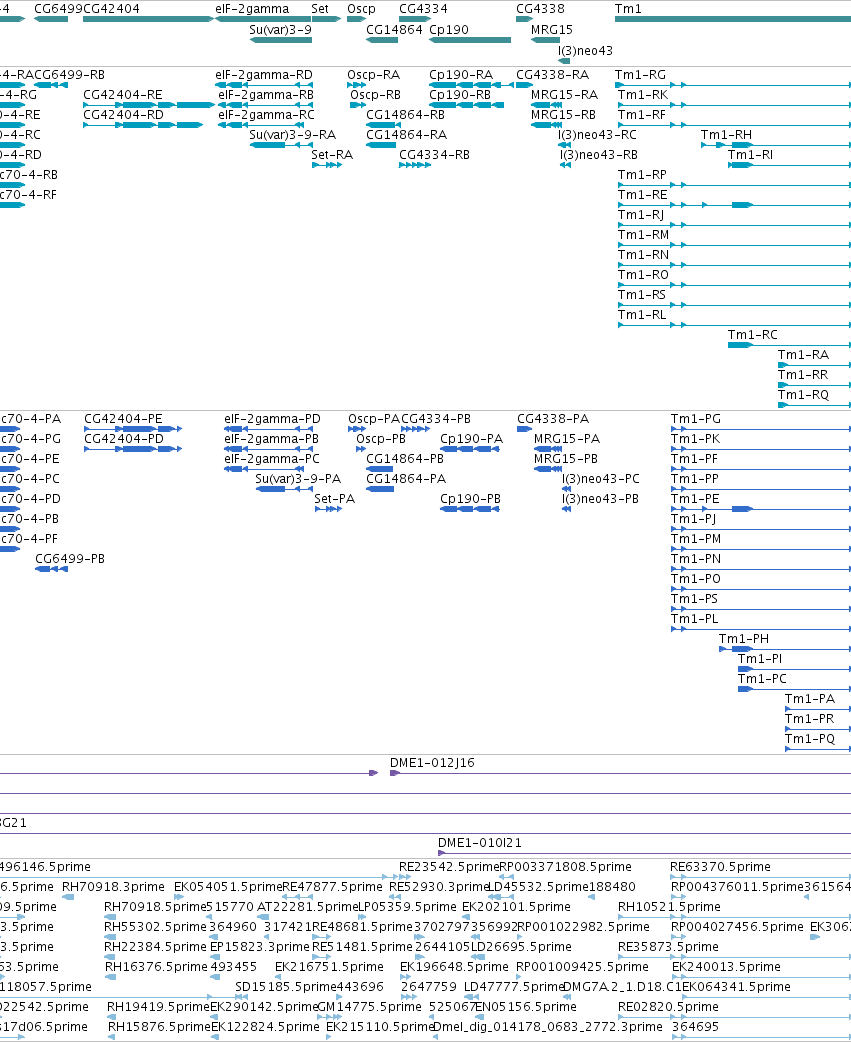851x1042 pixels.
Task: Select protein Su(var)3-9-PA
Action: pos(298,478)
